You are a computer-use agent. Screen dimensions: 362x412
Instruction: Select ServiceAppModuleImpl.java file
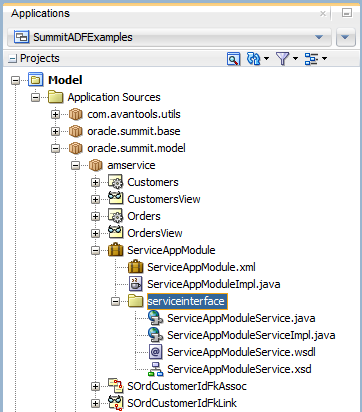tap(214, 284)
